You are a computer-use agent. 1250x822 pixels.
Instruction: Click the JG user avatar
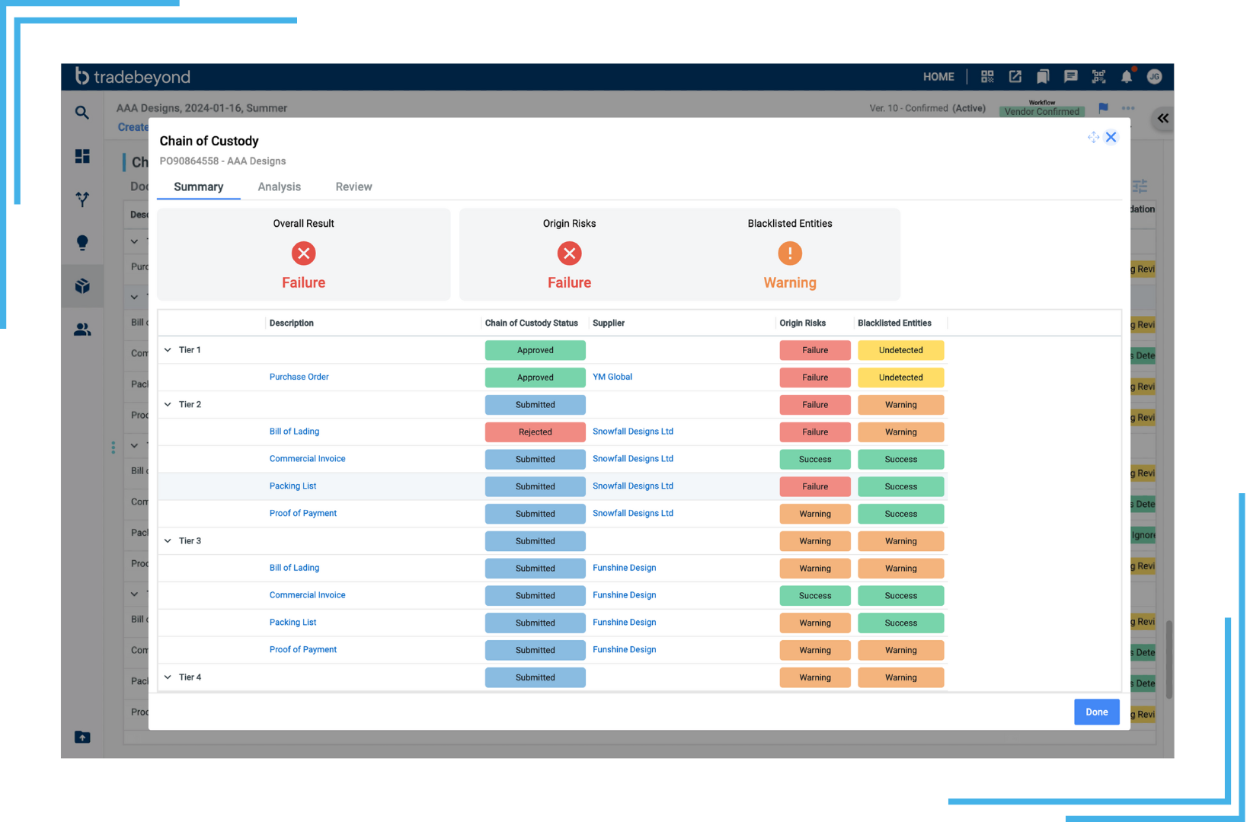[x=1154, y=77]
